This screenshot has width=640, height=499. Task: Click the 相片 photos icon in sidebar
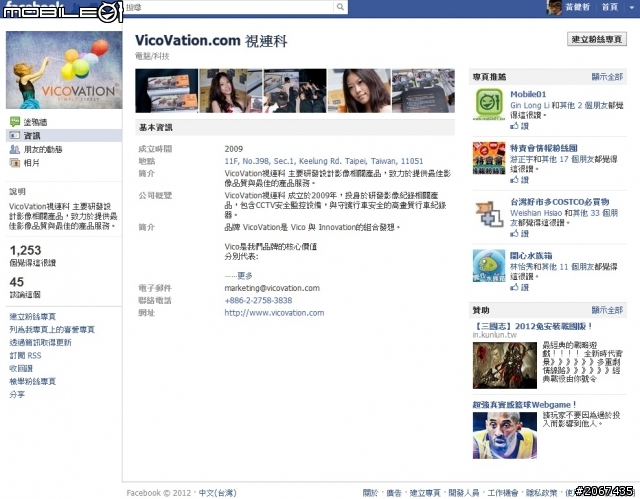[15, 163]
